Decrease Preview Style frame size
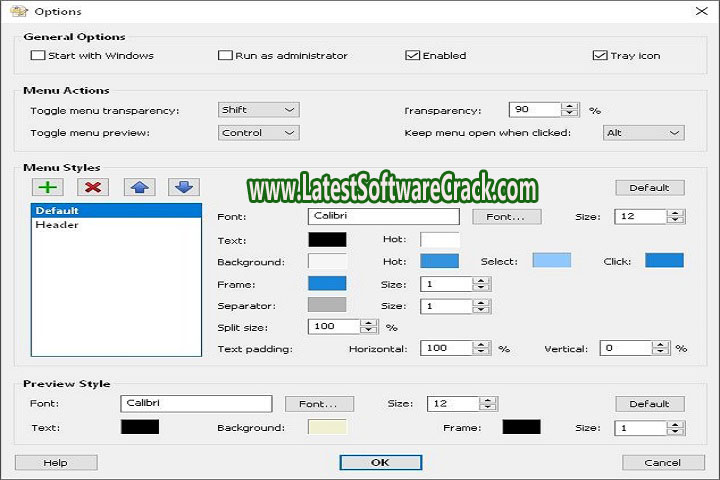 pyautogui.click(x=675, y=431)
